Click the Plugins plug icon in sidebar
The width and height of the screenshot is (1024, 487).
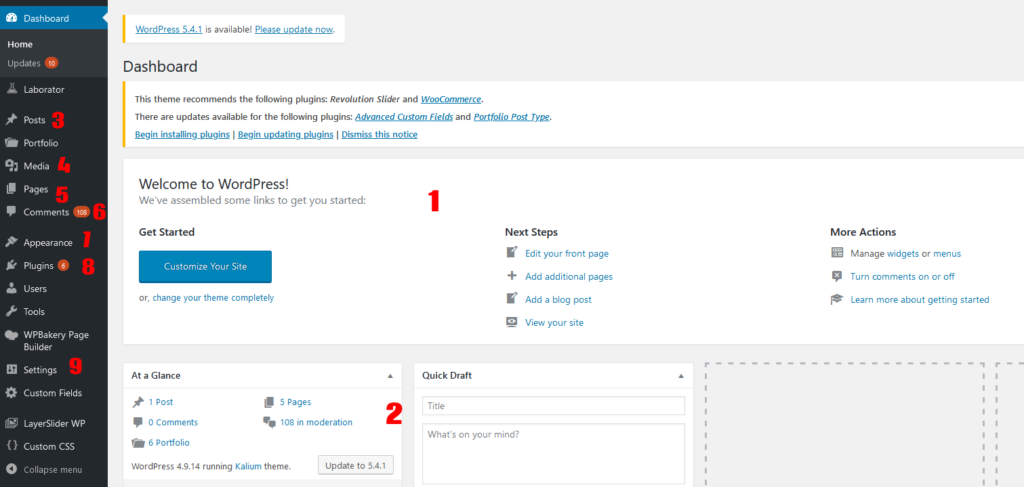pyautogui.click(x=10, y=266)
